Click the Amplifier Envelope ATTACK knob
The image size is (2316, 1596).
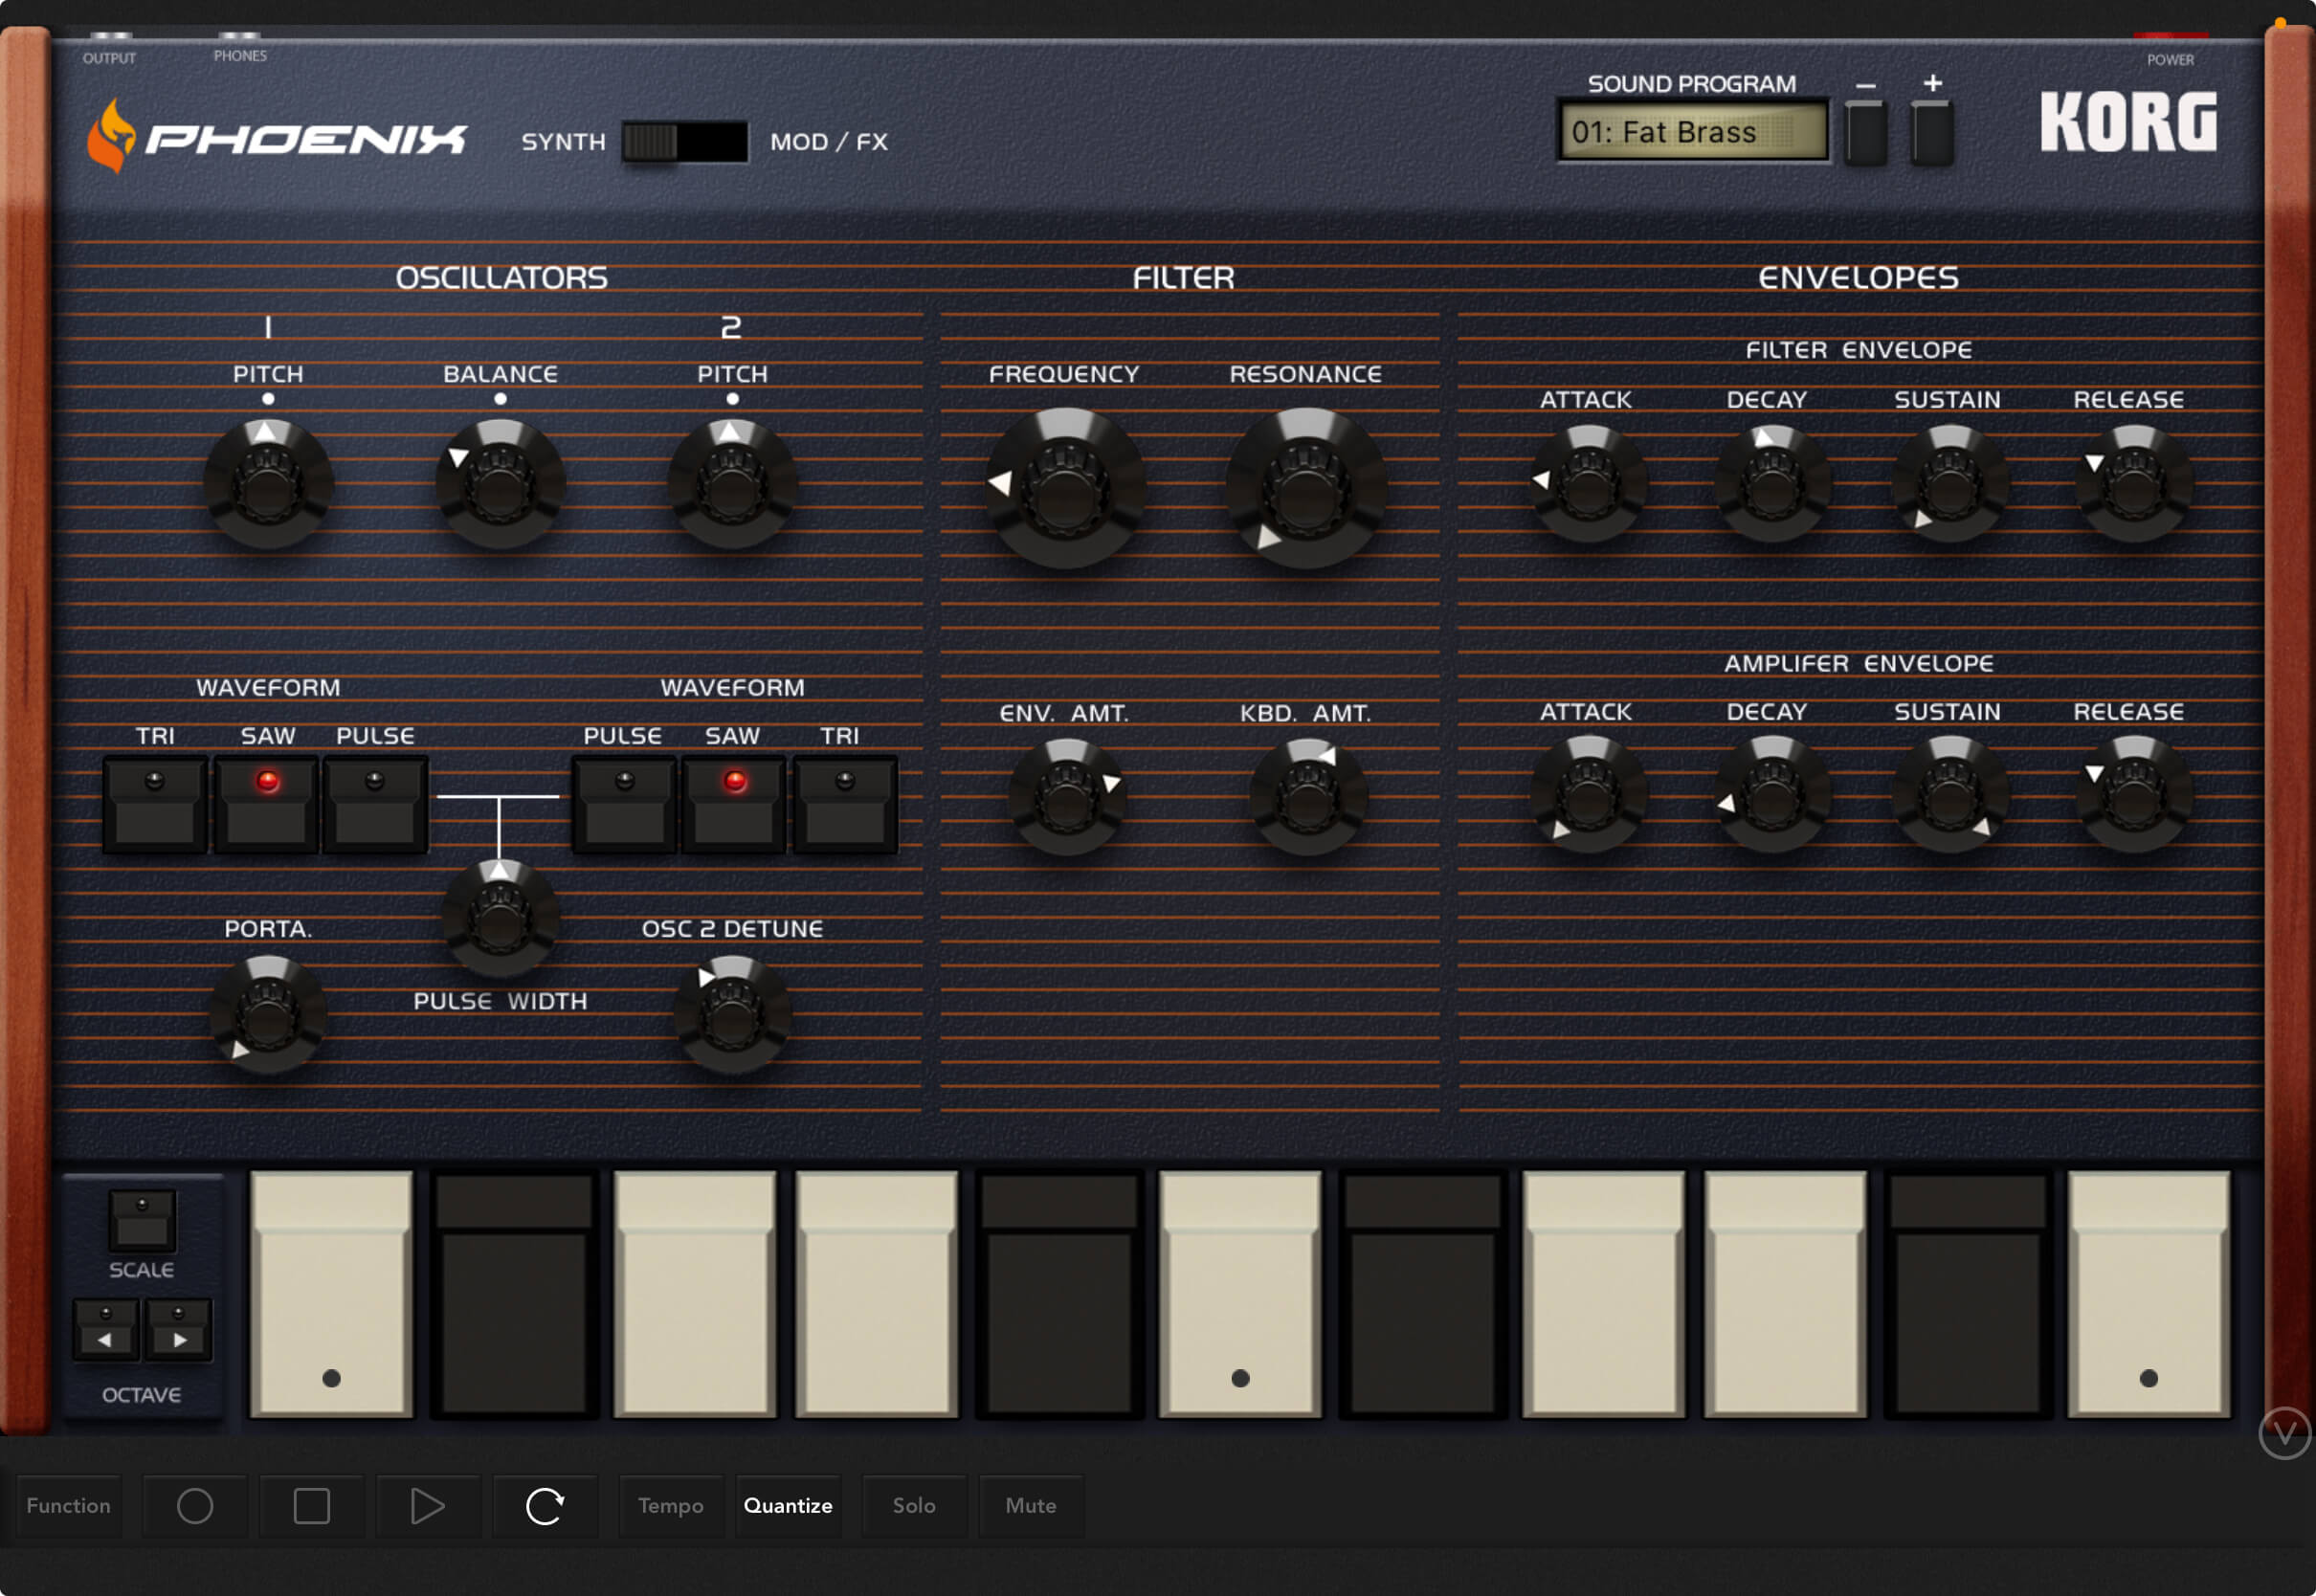click(1588, 794)
